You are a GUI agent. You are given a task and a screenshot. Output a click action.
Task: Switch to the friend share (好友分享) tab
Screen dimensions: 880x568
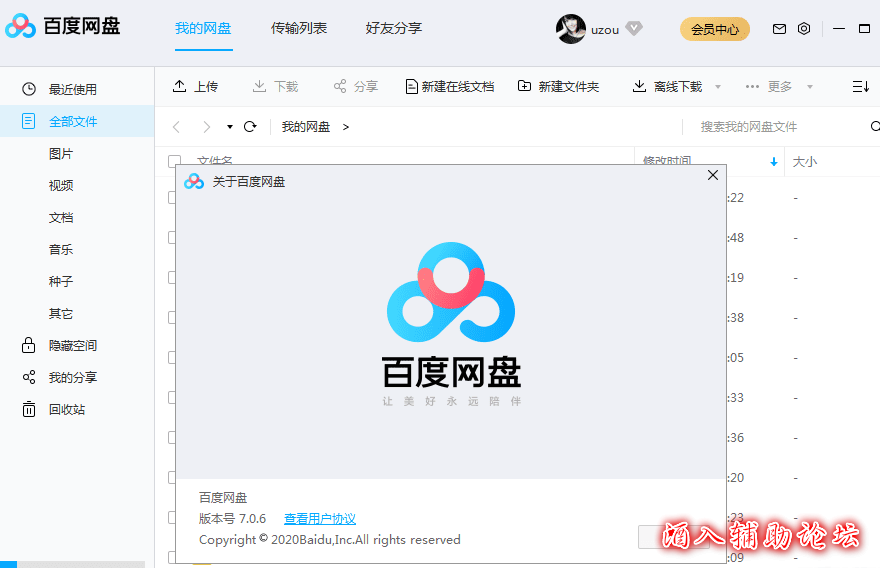click(393, 28)
